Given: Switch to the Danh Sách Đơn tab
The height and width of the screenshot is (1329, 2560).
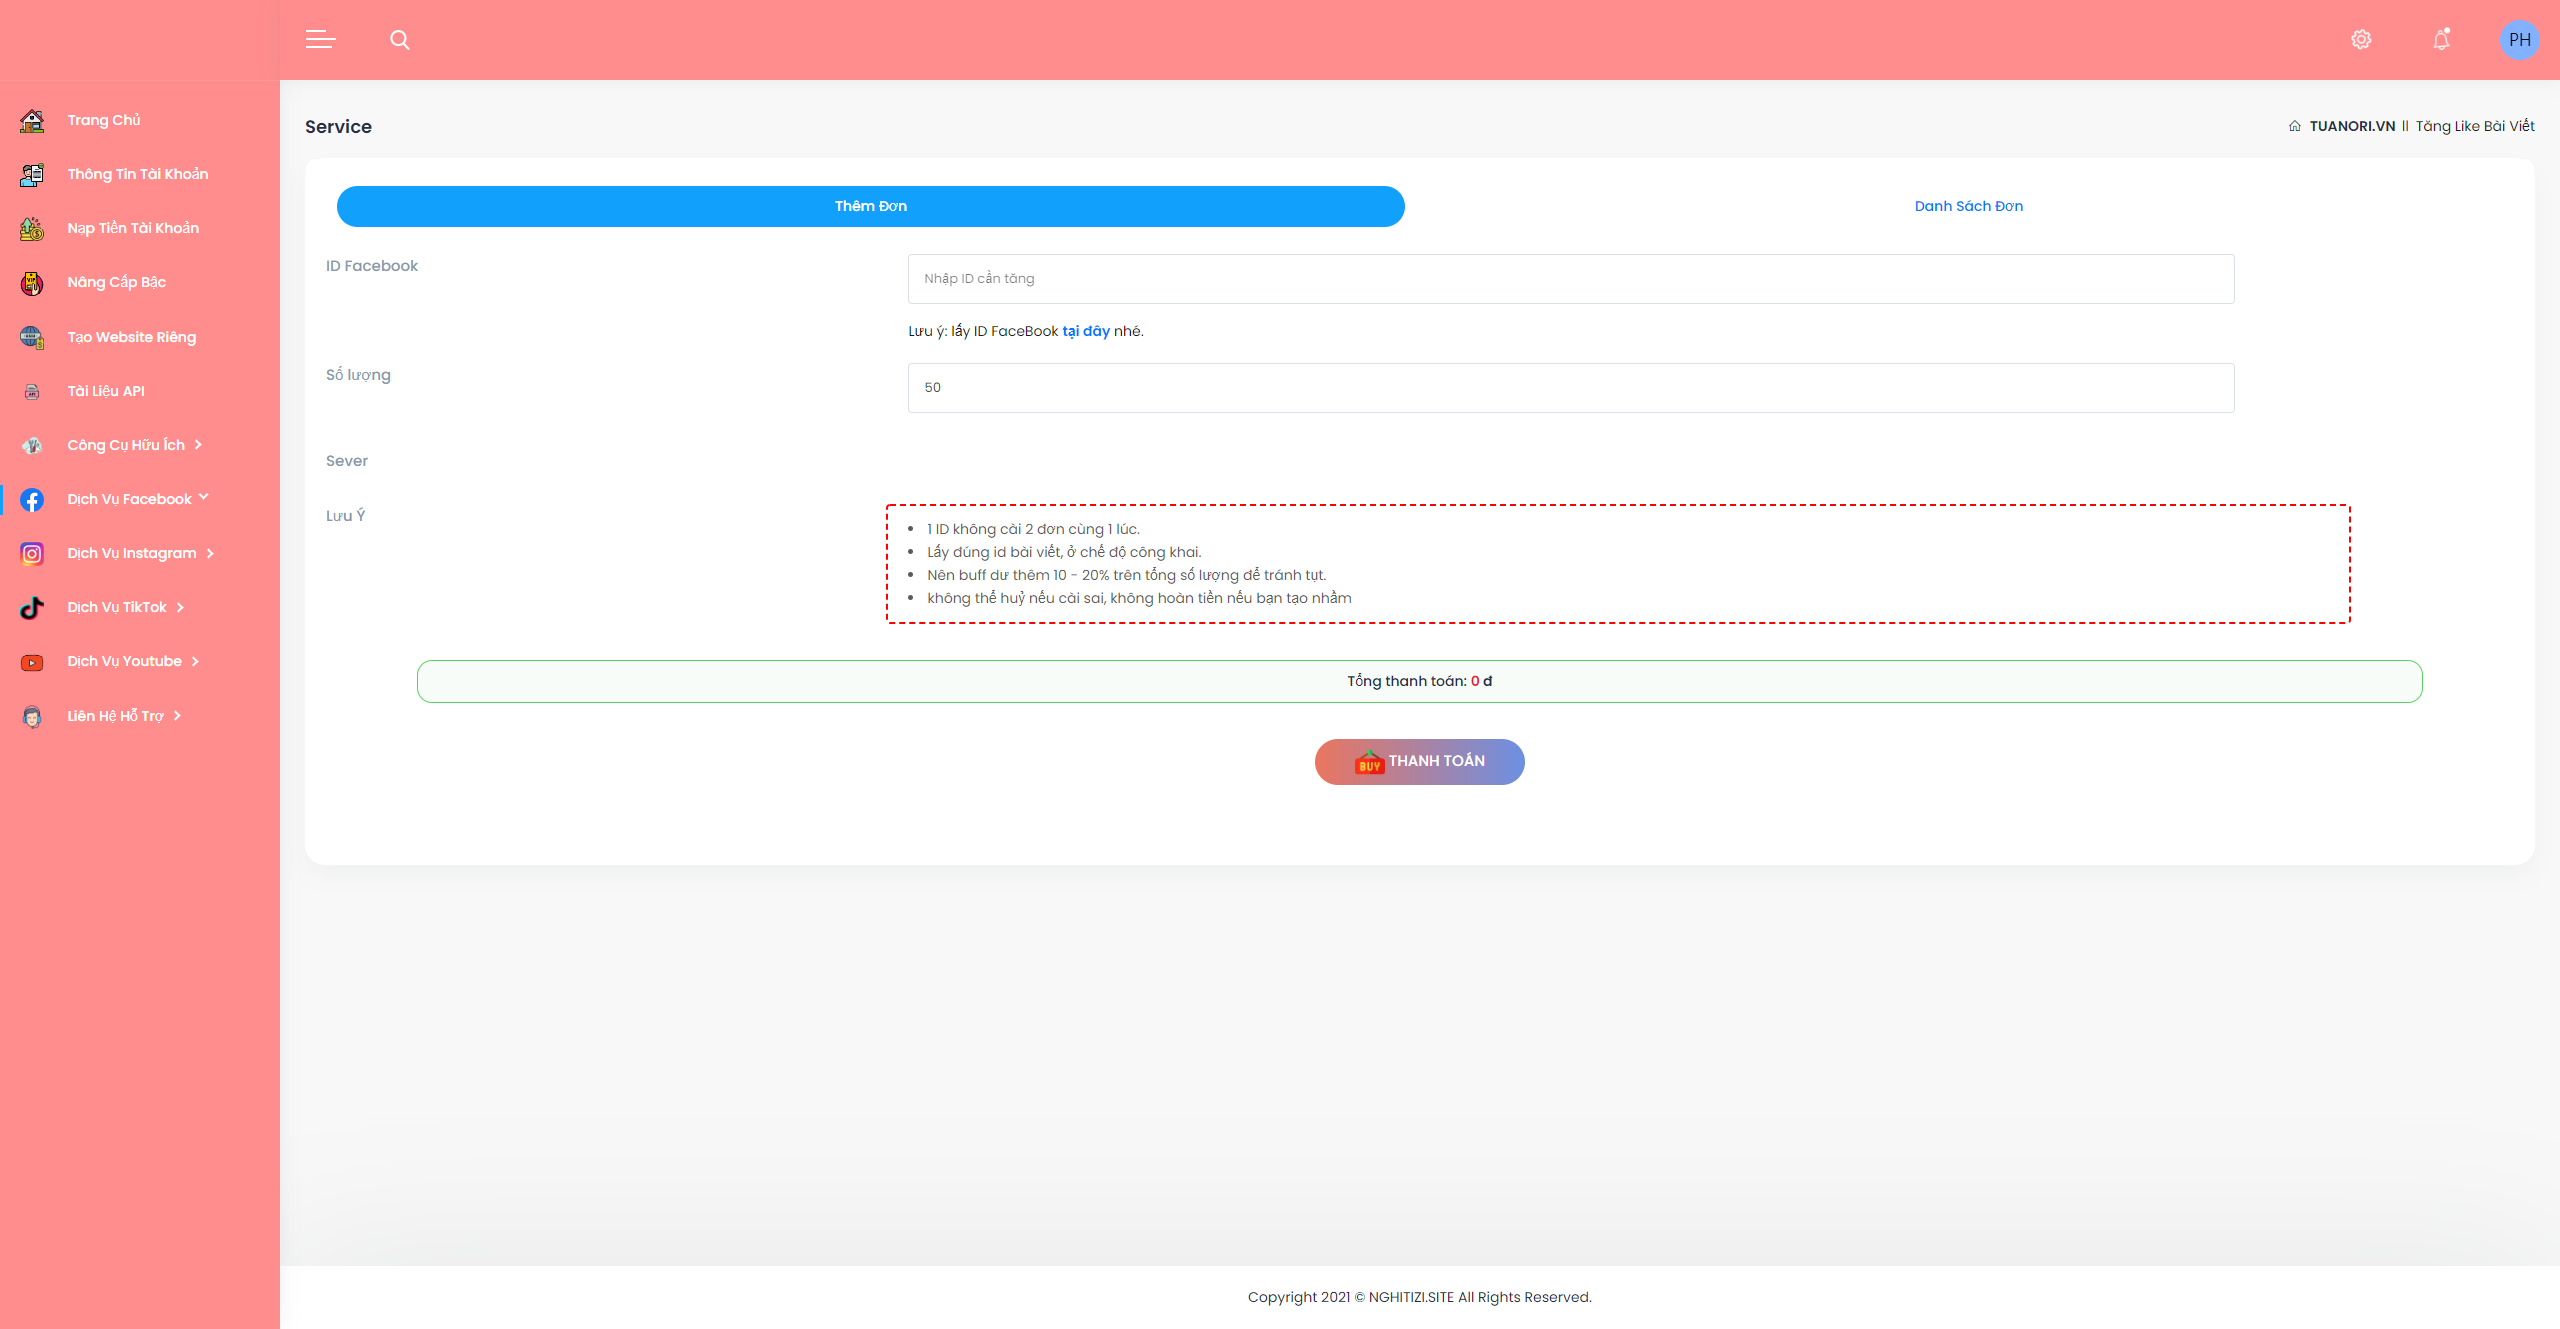Looking at the screenshot, I should [1968, 206].
